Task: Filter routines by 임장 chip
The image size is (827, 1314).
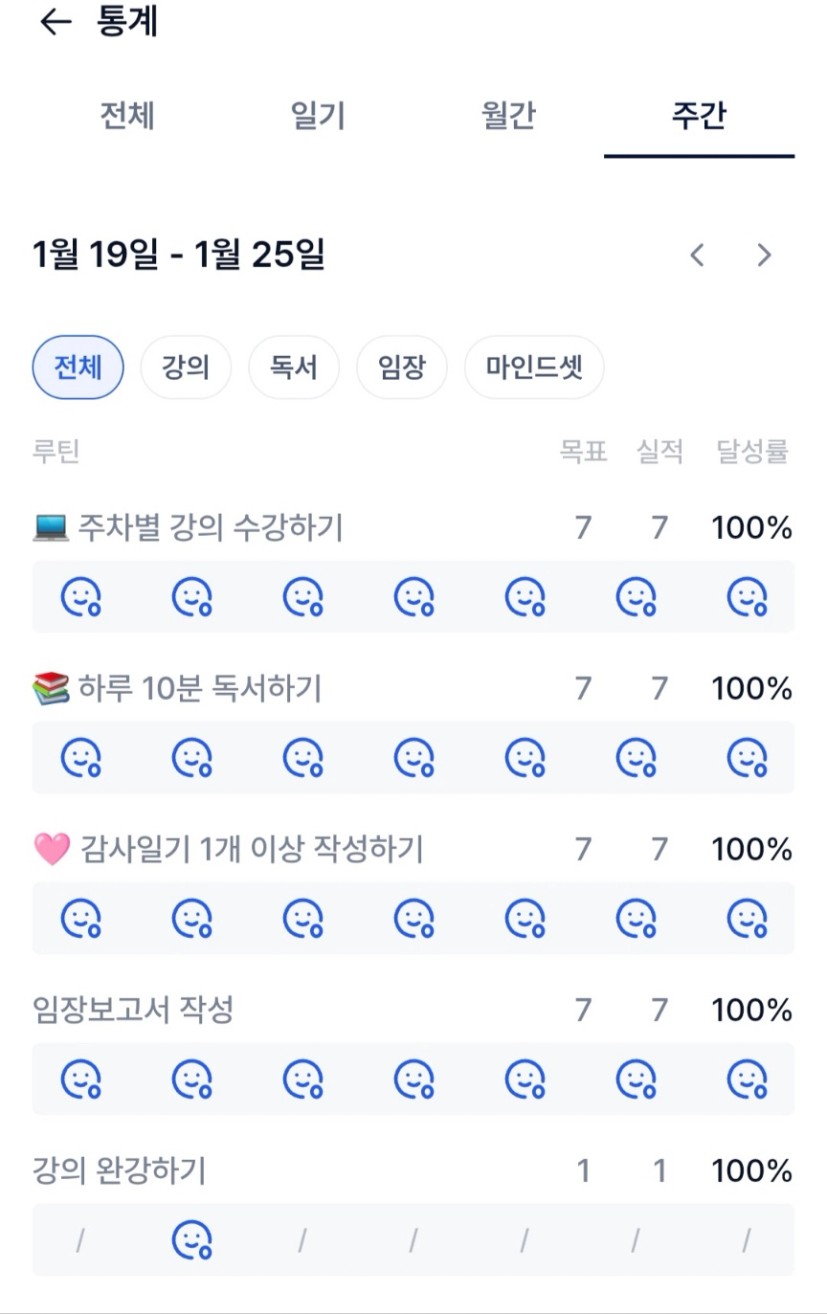Action: 401,368
